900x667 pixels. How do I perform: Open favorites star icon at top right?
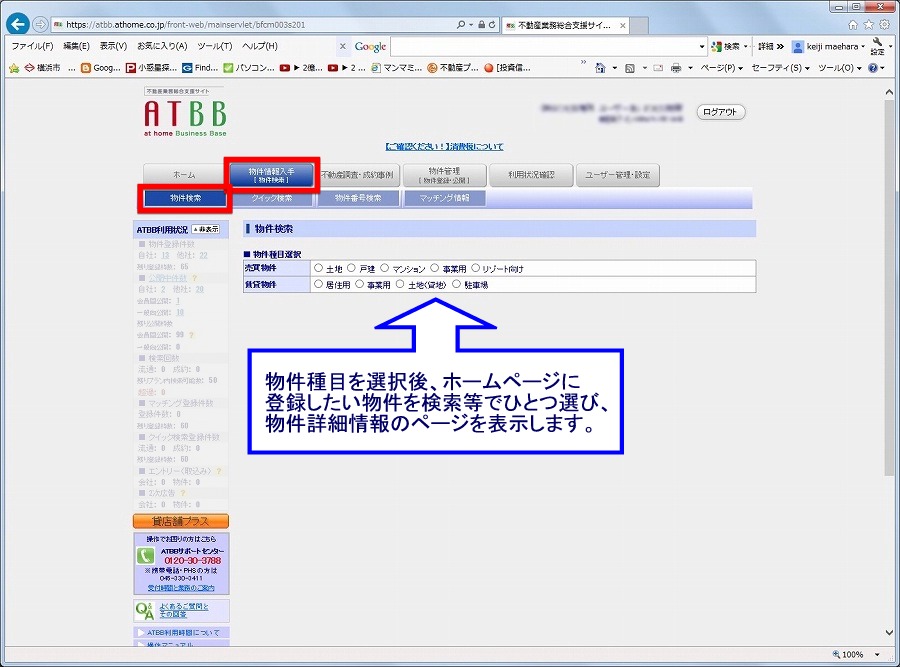[868, 25]
